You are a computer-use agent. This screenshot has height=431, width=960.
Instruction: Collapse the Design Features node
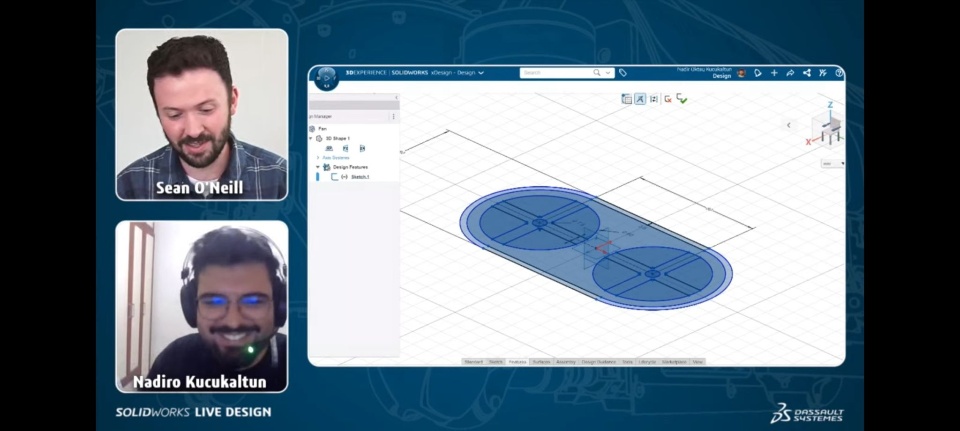pos(318,167)
